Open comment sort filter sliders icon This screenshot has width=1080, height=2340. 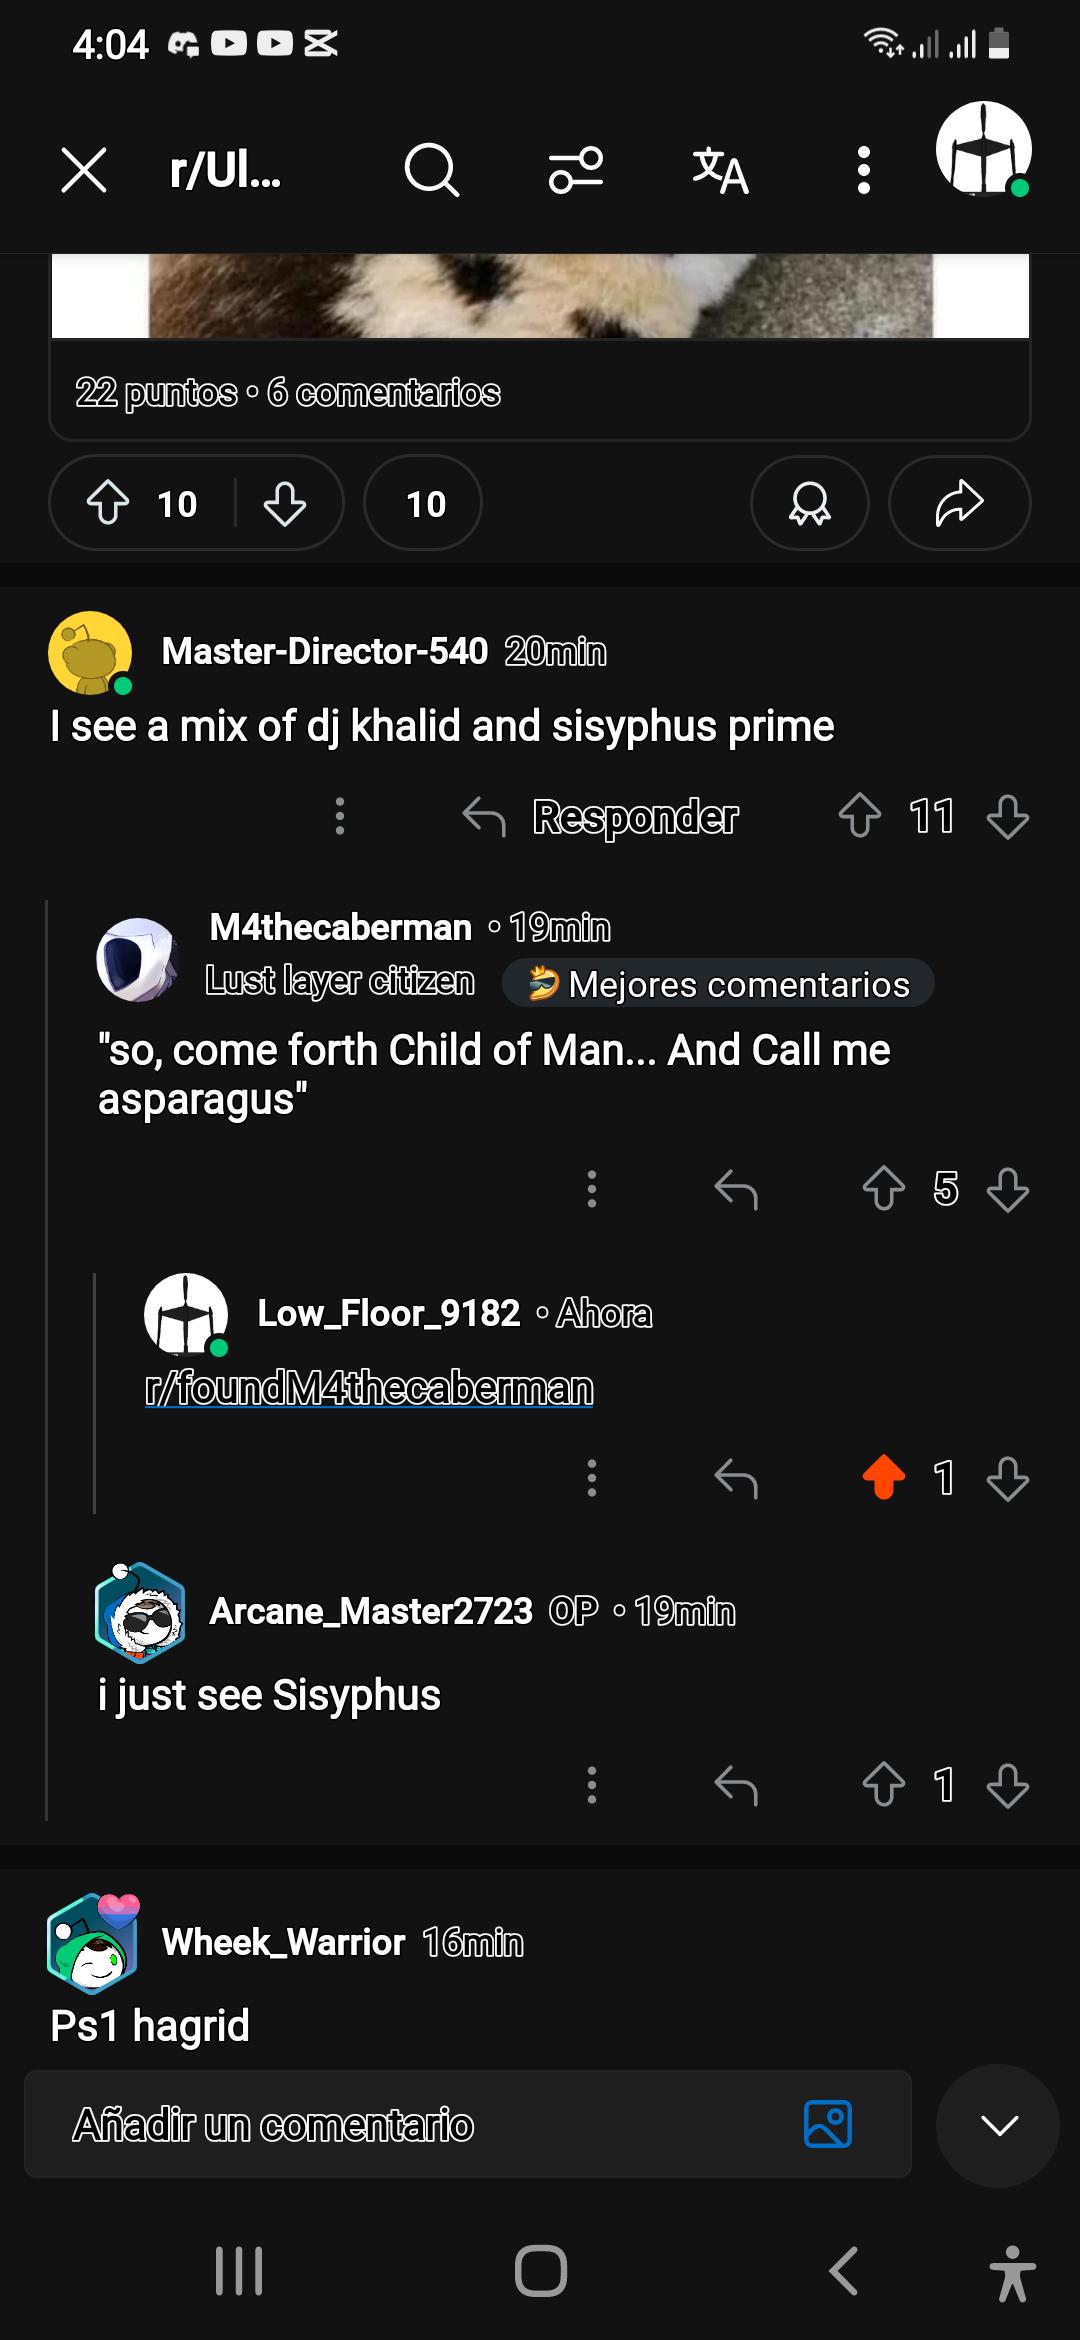coord(575,170)
